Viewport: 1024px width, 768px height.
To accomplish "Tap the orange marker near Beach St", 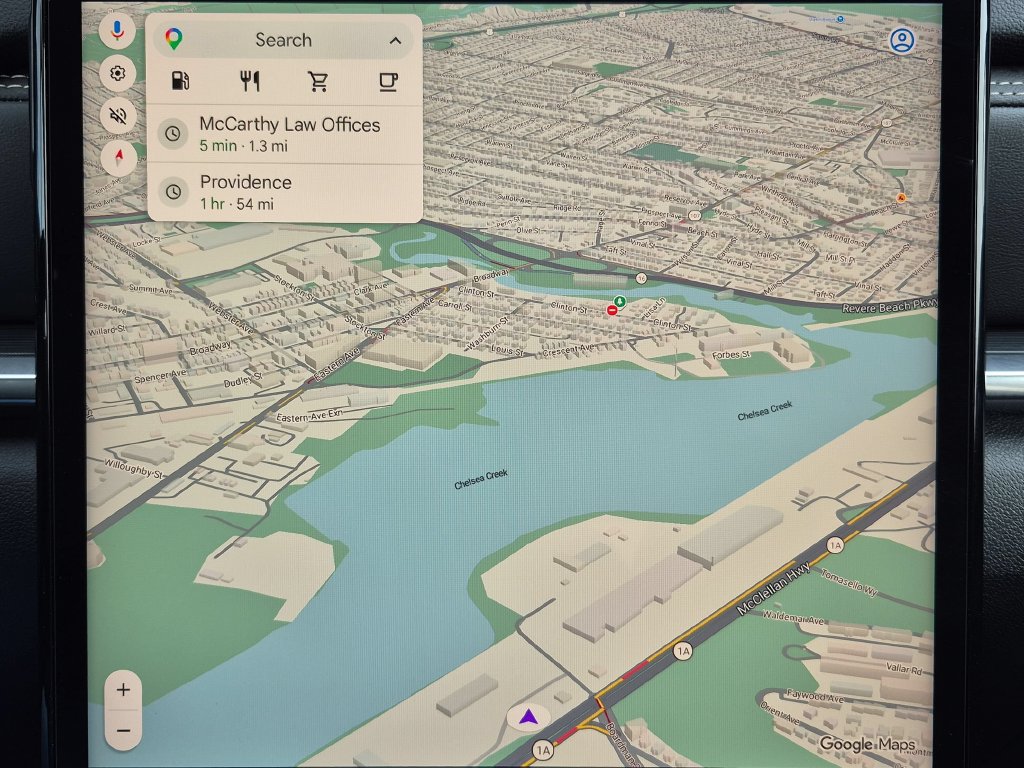I will point(901,197).
